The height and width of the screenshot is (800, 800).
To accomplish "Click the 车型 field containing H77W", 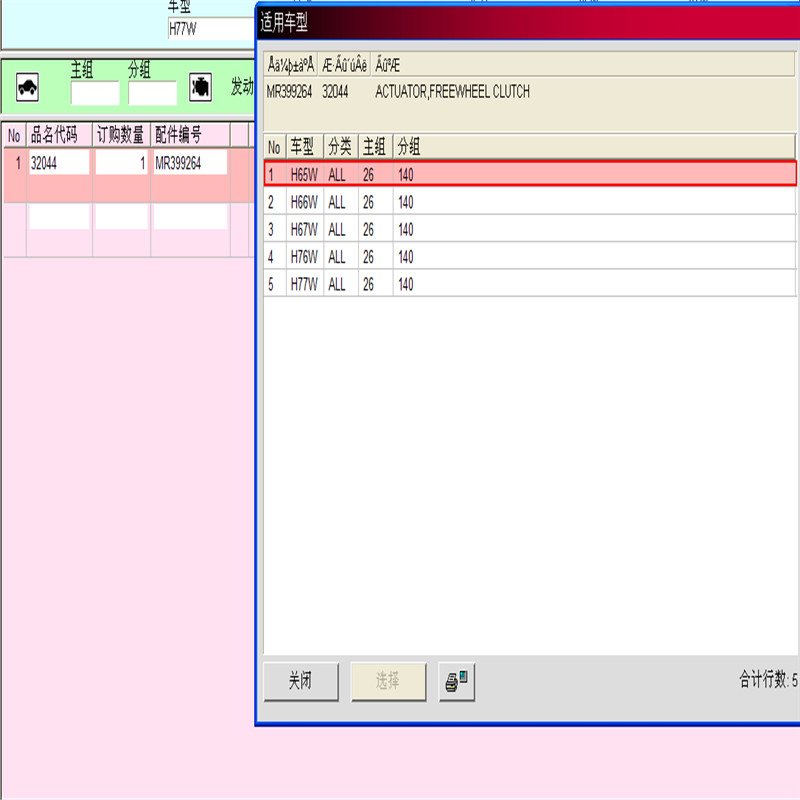I will (211, 29).
